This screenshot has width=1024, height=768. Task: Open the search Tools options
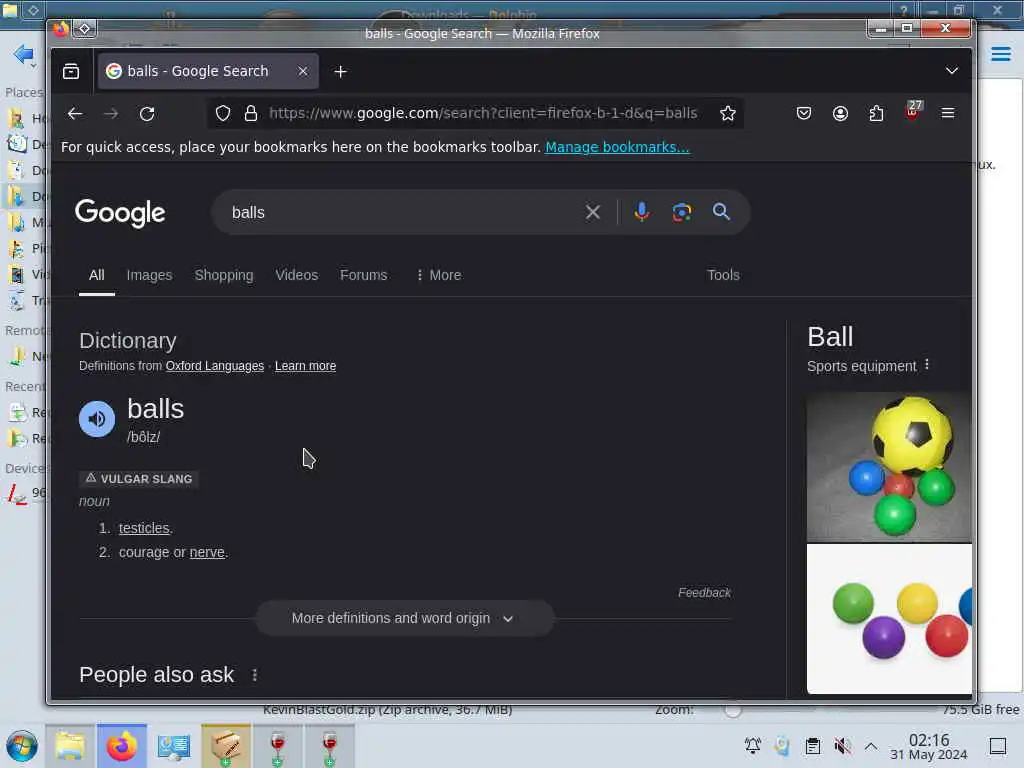coord(723,275)
